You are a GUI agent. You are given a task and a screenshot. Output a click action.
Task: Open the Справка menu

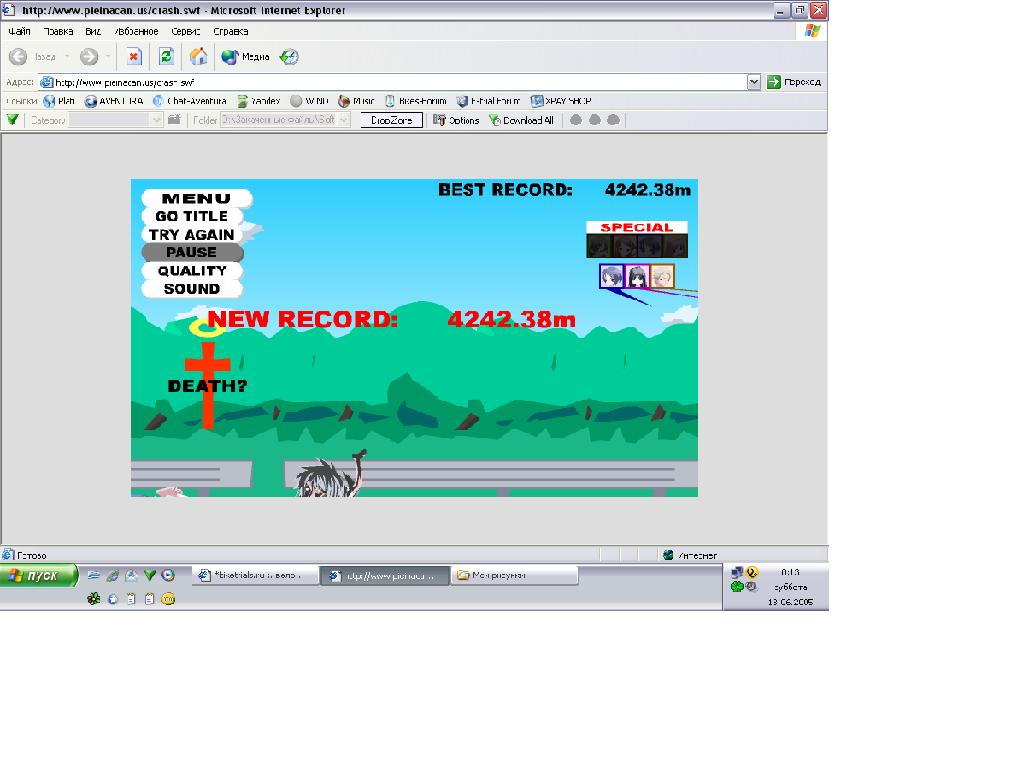pos(231,32)
